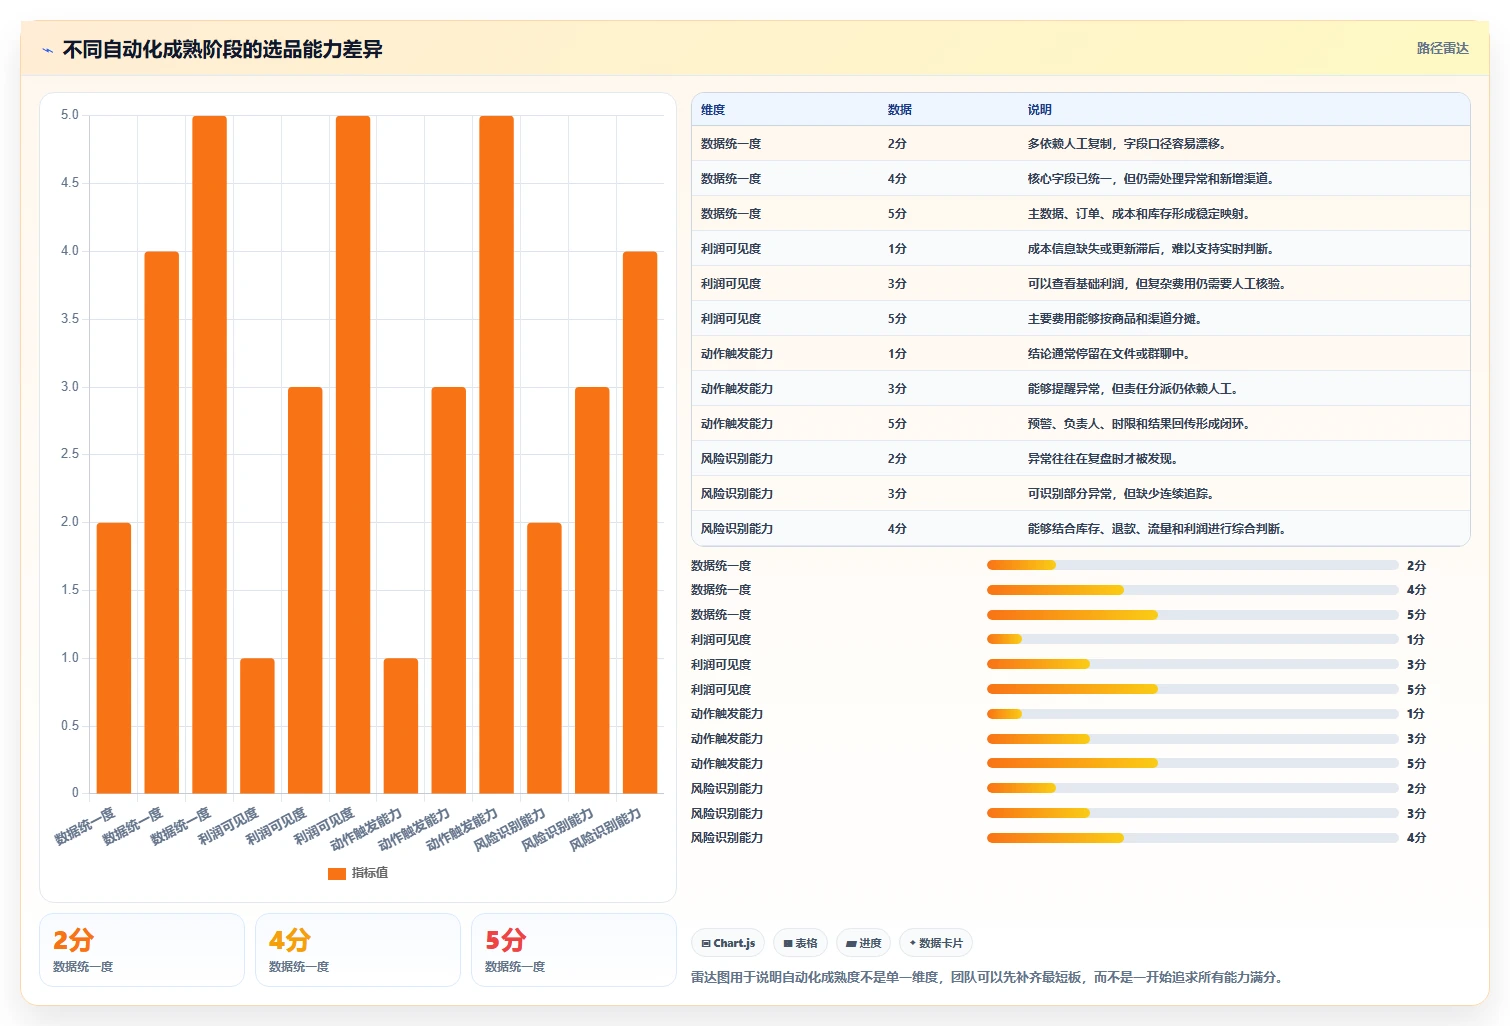Select table text 多依赖人工复制，字段口径容易漂移。
Image resolution: width=1510 pixels, height=1026 pixels.
tap(1127, 144)
